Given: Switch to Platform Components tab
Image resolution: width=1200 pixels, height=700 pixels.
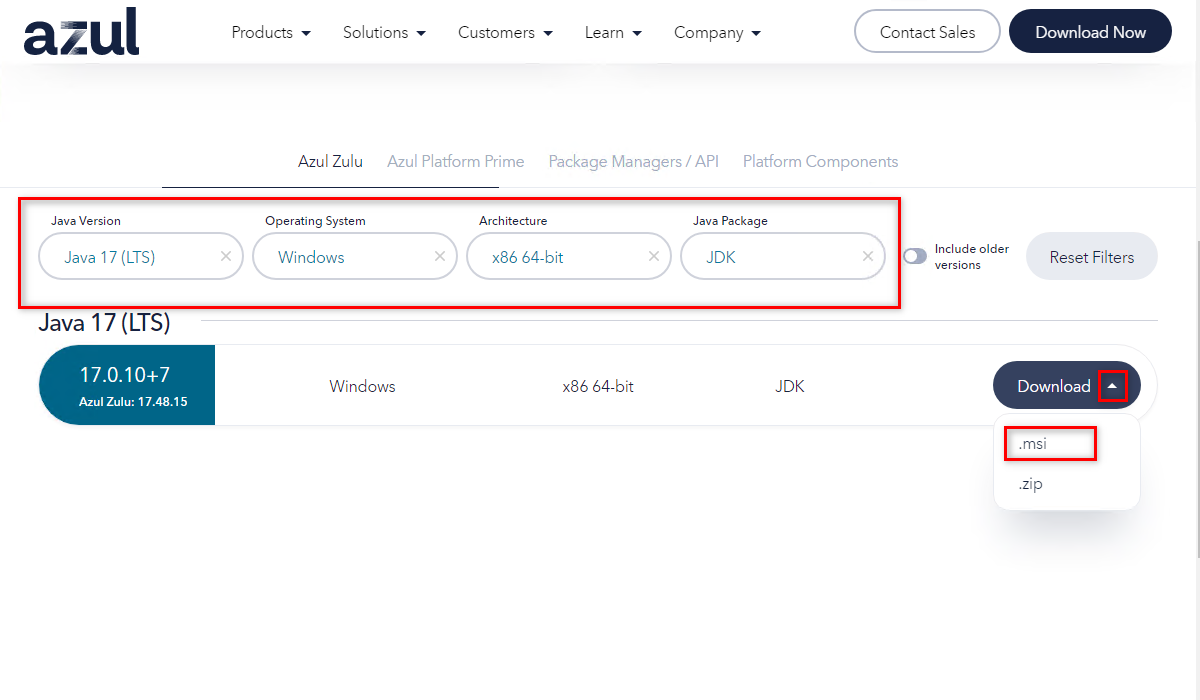Looking at the screenshot, I should point(820,161).
